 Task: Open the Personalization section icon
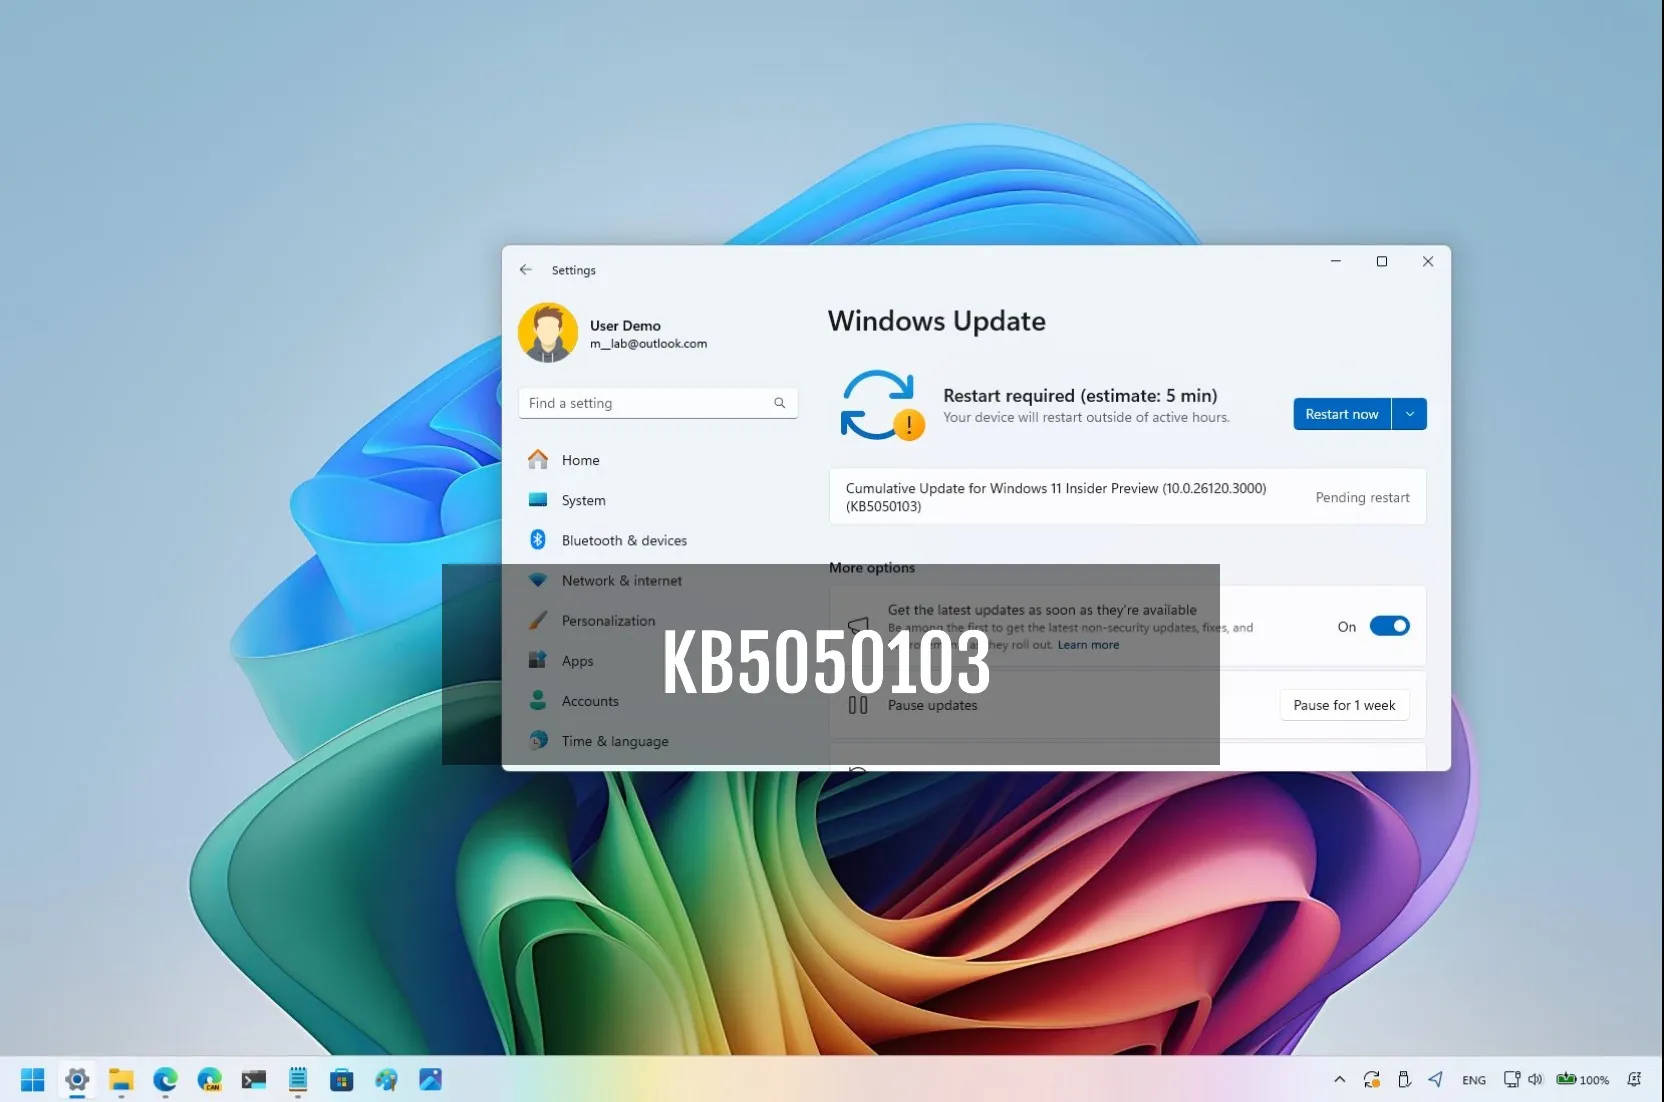tap(538, 620)
